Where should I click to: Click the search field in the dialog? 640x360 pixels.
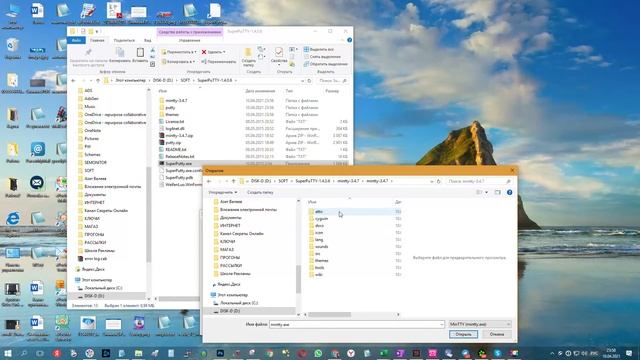coord(478,181)
